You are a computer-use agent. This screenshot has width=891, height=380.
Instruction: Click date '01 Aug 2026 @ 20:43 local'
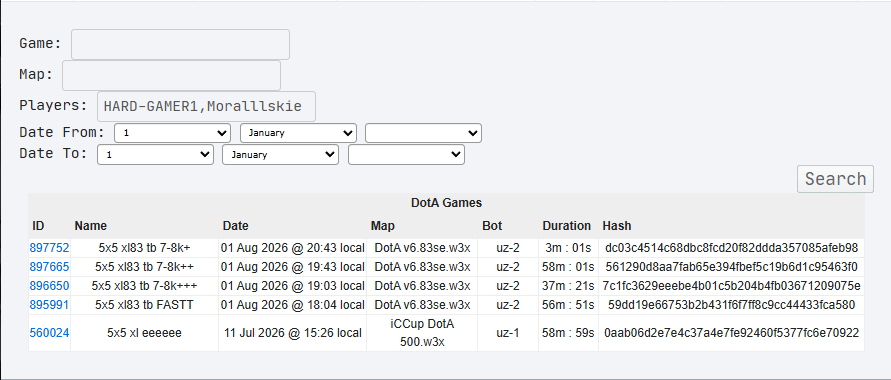[x=293, y=248]
